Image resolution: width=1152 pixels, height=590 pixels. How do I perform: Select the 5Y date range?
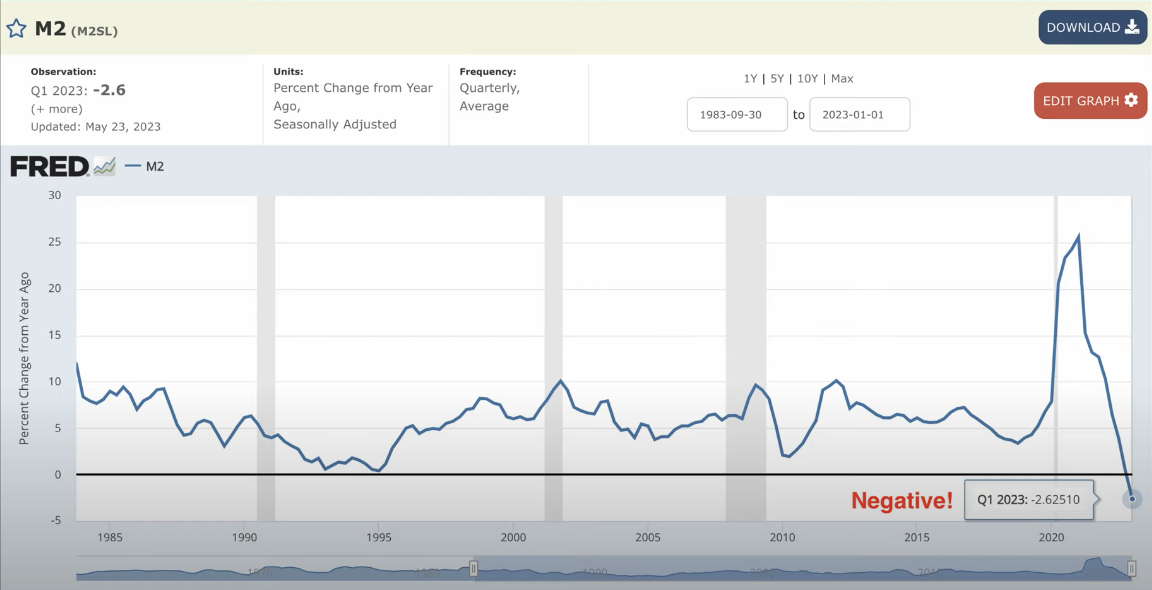point(777,79)
